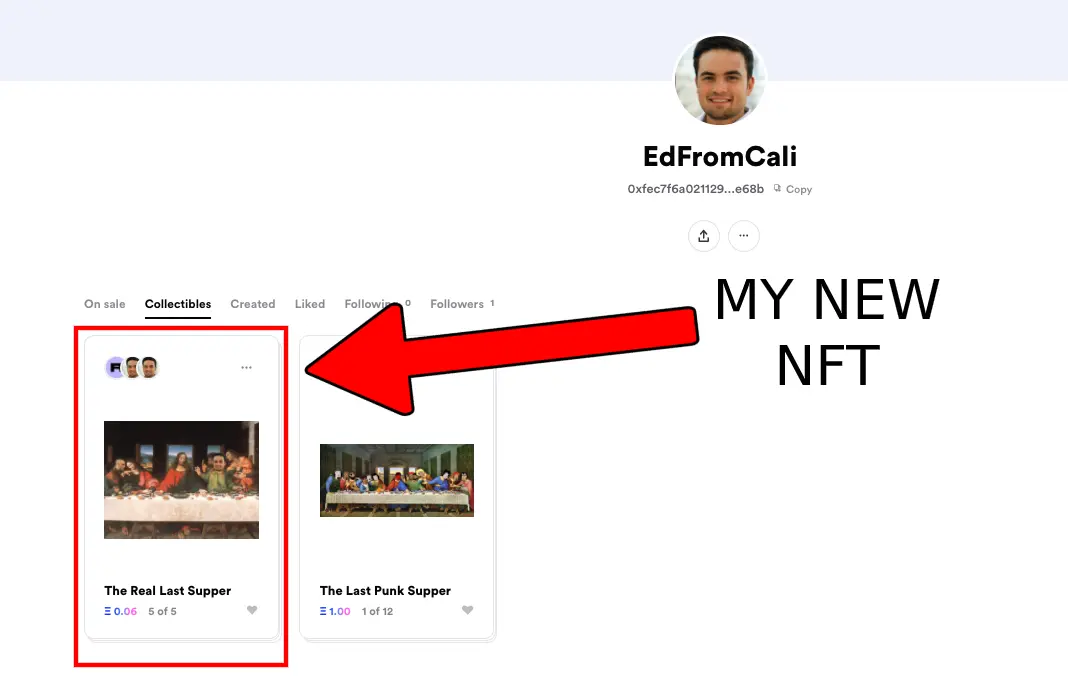
Task: Click the 1.00 ETH price
Action: 335,611
